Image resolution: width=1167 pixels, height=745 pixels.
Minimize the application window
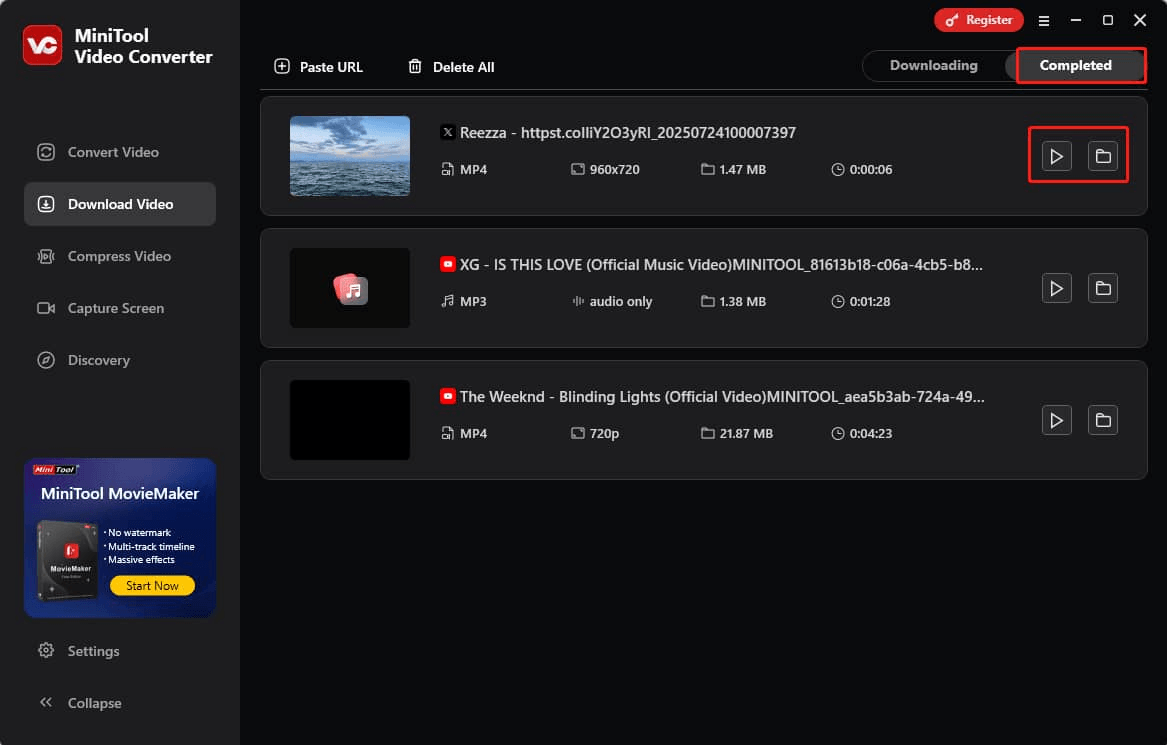pos(1075,20)
